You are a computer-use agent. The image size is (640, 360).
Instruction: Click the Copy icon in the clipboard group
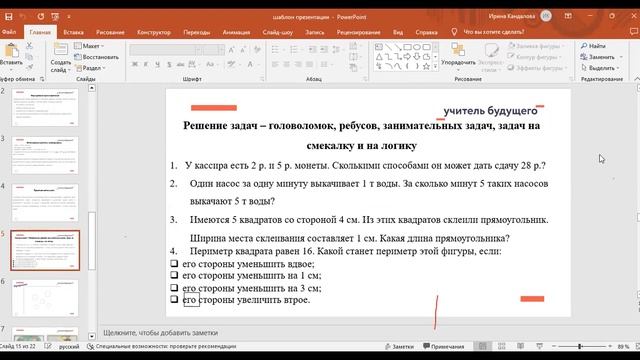coord(29,57)
